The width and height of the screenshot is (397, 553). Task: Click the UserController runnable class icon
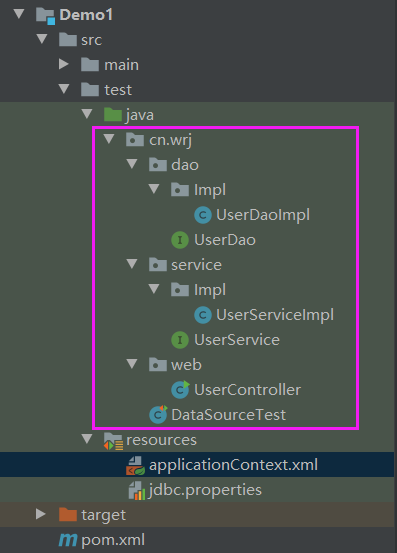coord(180,389)
